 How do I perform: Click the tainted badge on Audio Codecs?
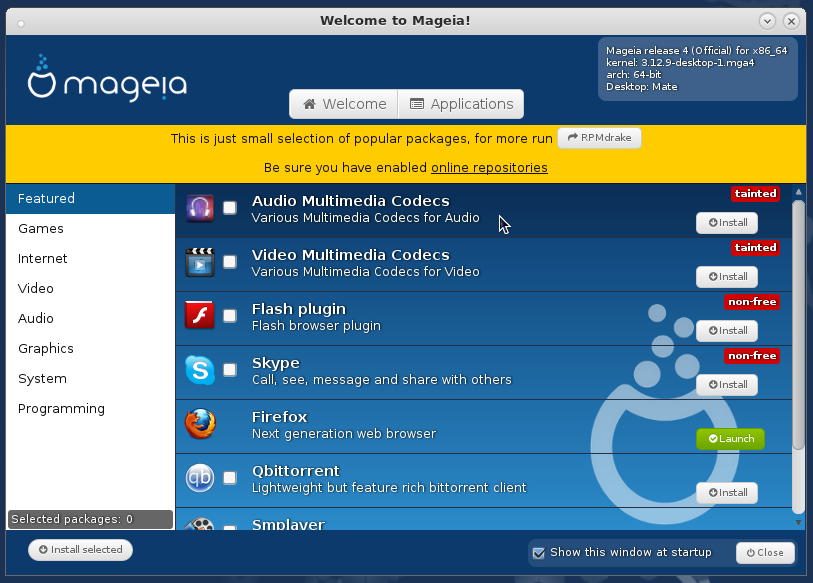coord(755,193)
